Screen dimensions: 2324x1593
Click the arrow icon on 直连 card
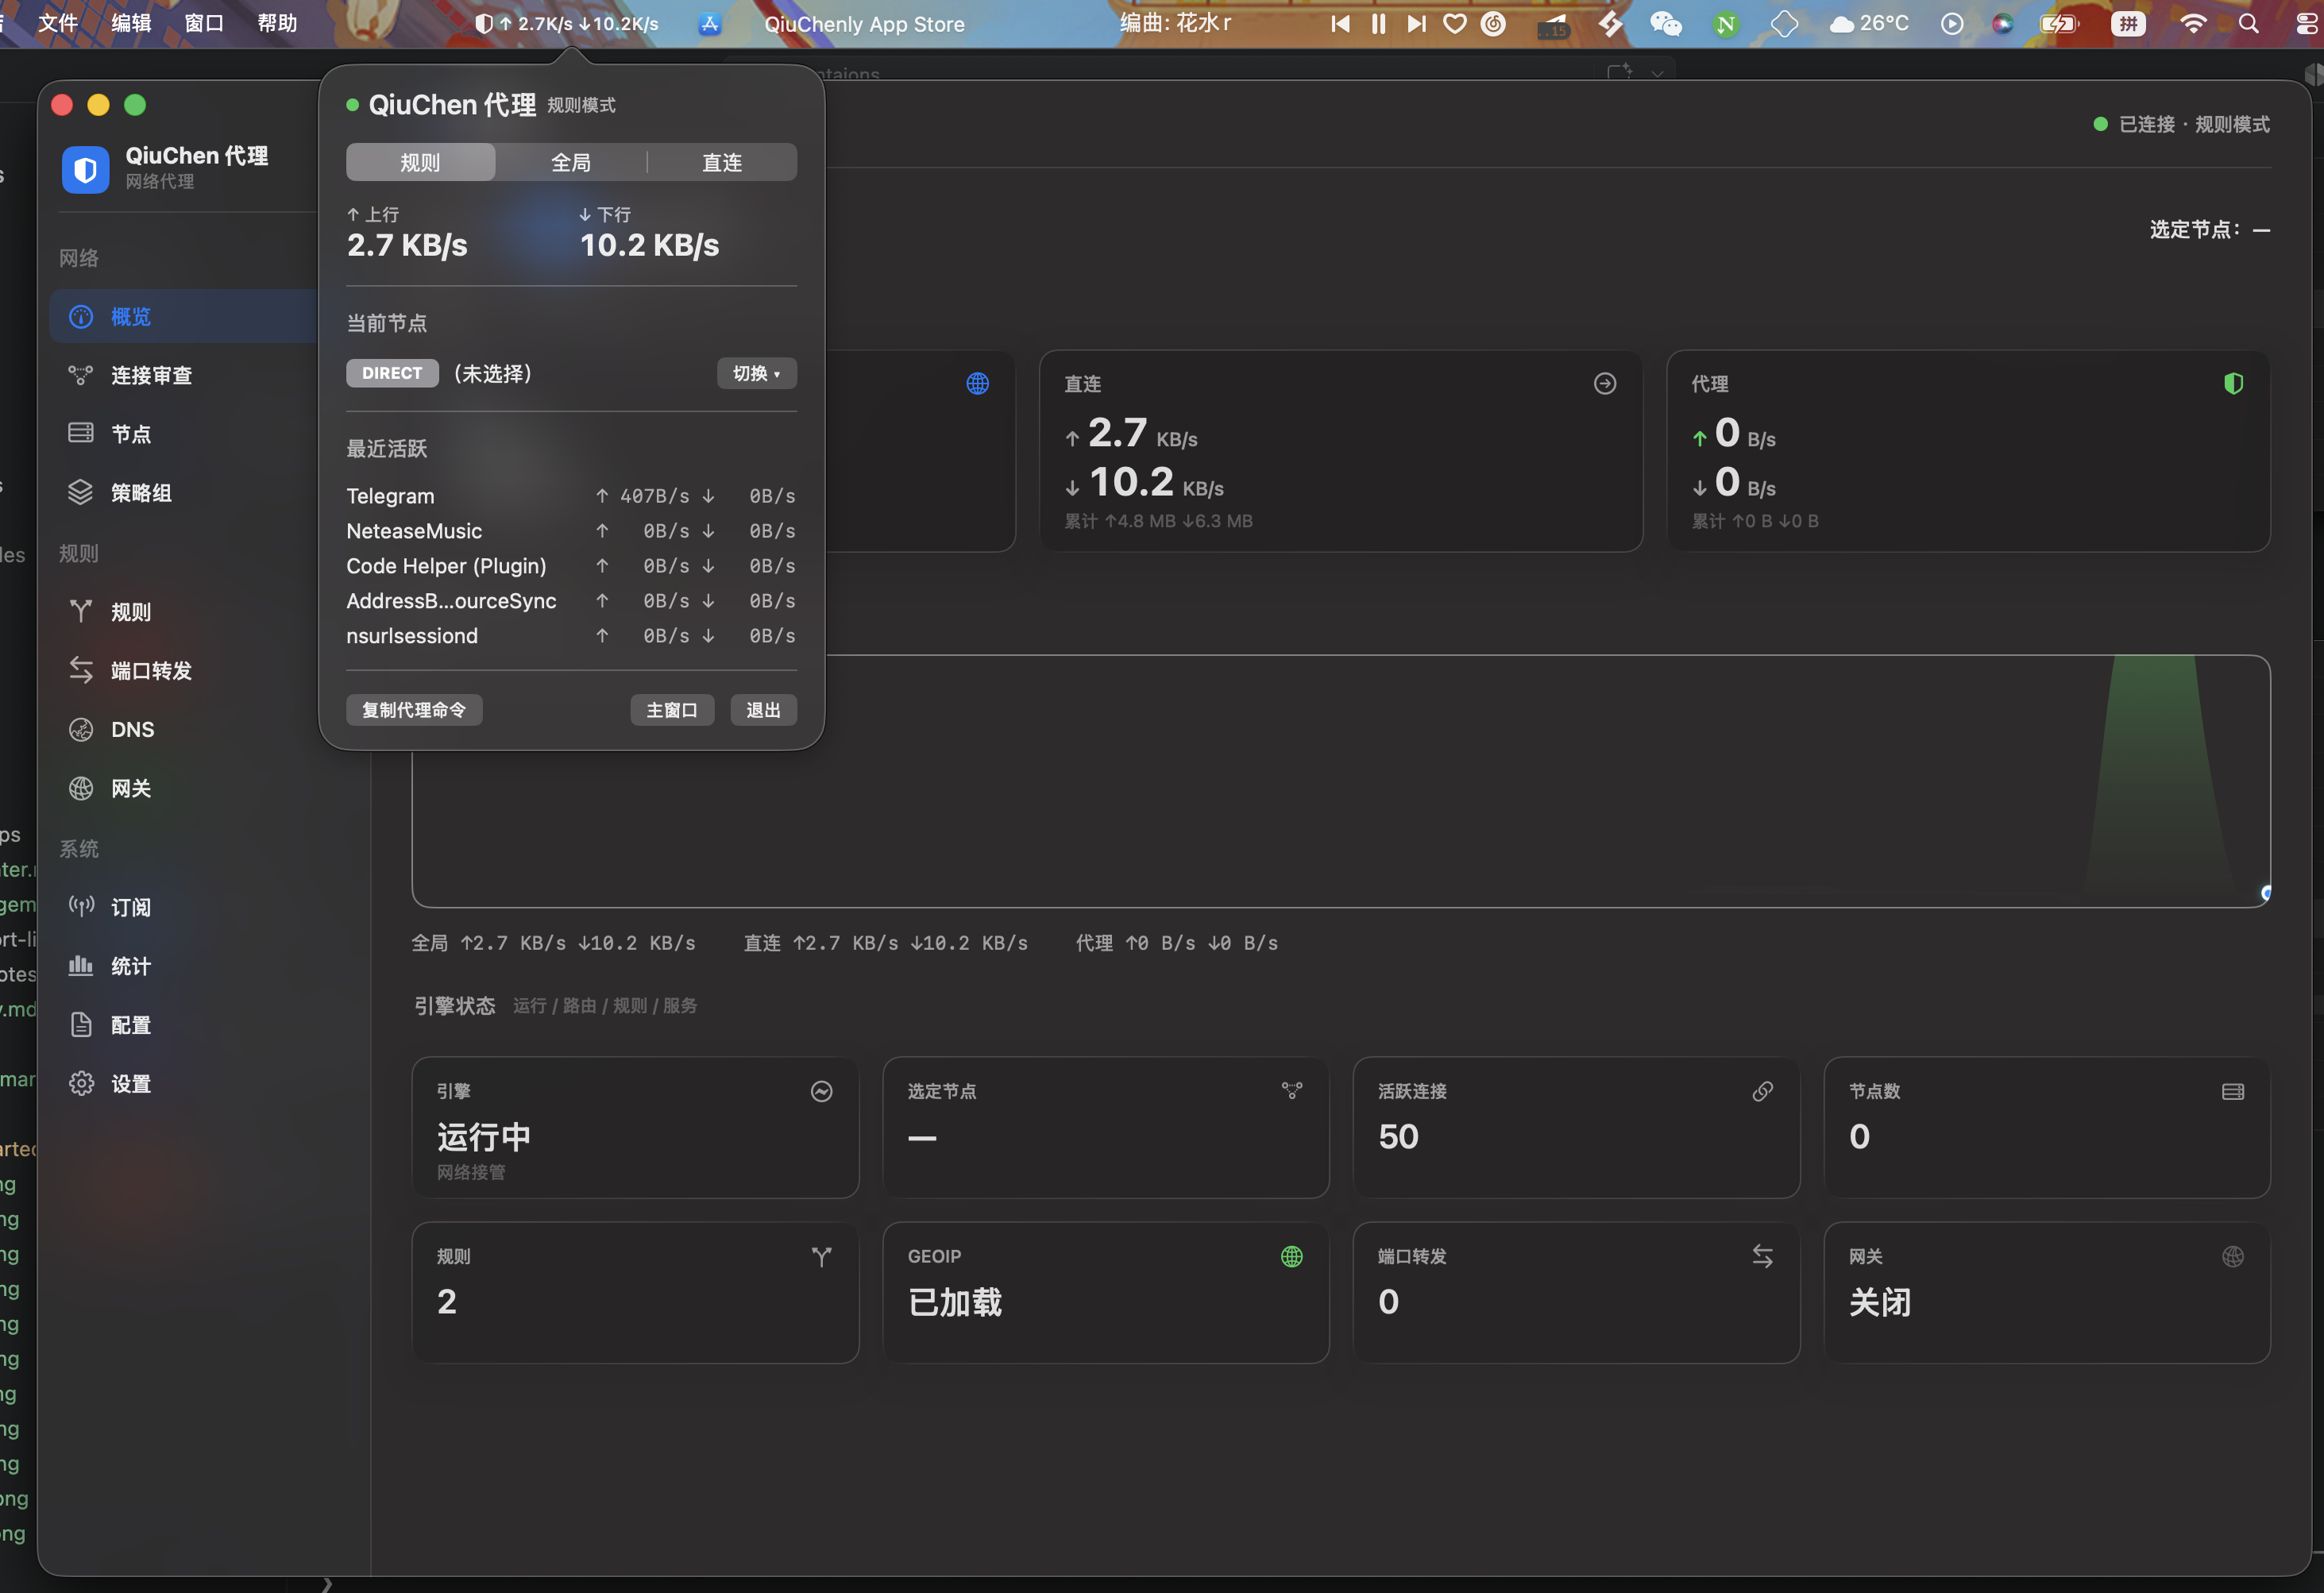(x=1604, y=384)
